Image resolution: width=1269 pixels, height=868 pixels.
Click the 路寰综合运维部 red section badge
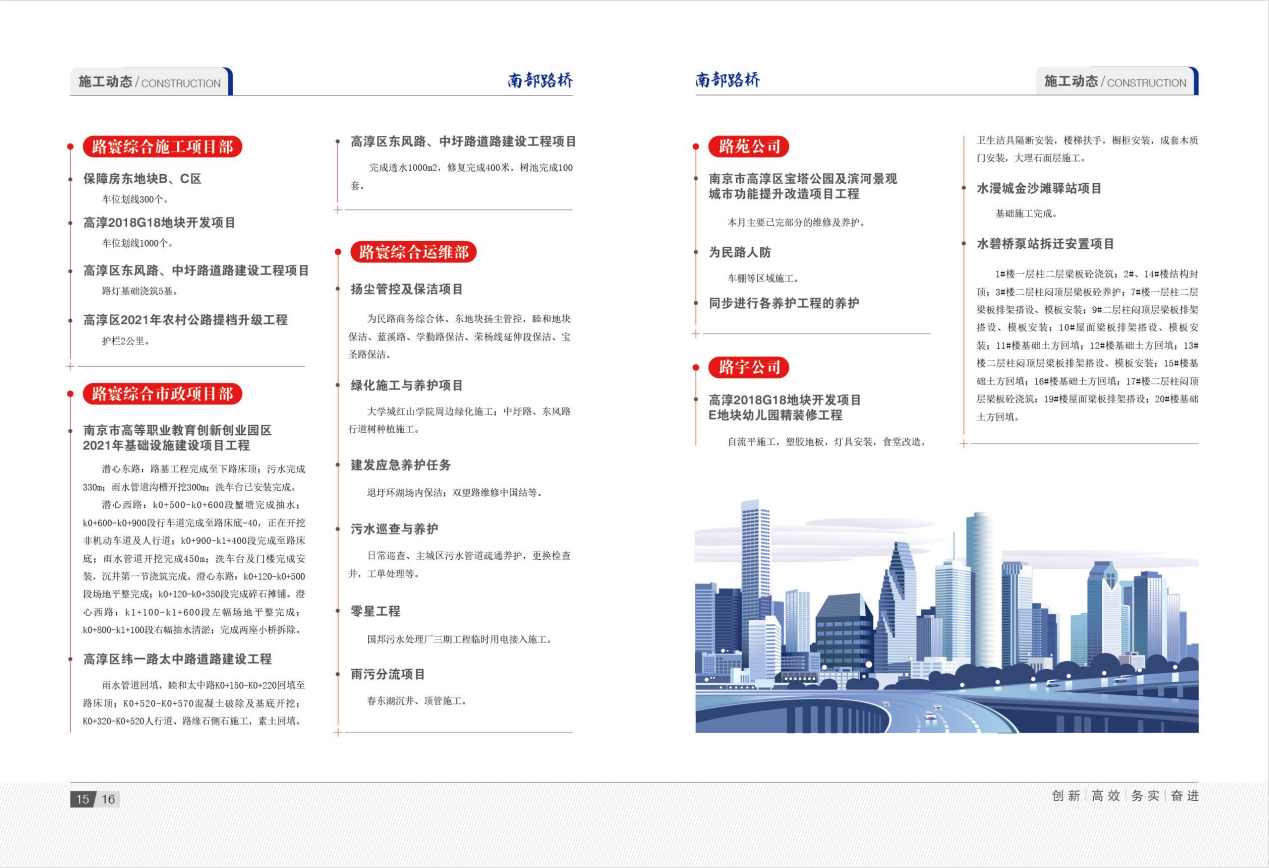(413, 252)
